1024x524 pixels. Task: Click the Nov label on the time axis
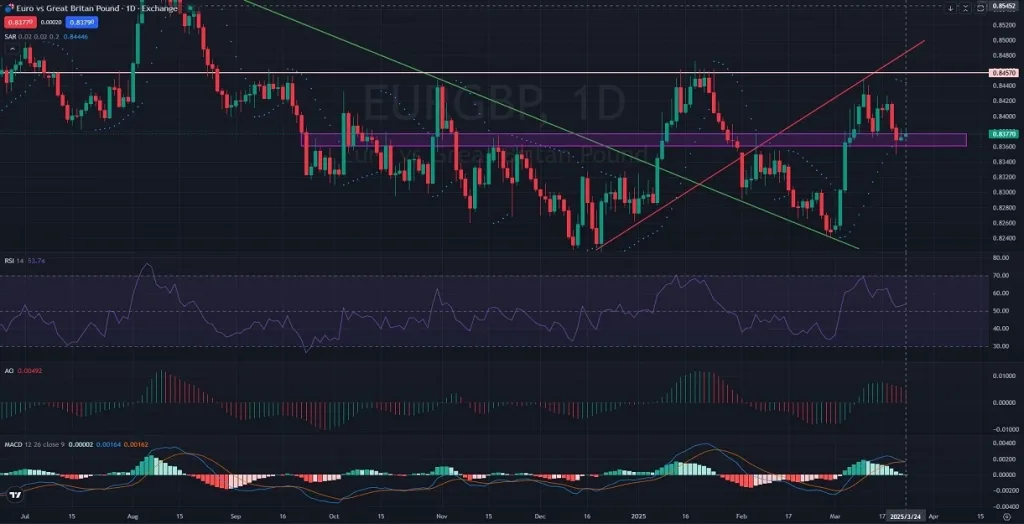tap(442, 516)
